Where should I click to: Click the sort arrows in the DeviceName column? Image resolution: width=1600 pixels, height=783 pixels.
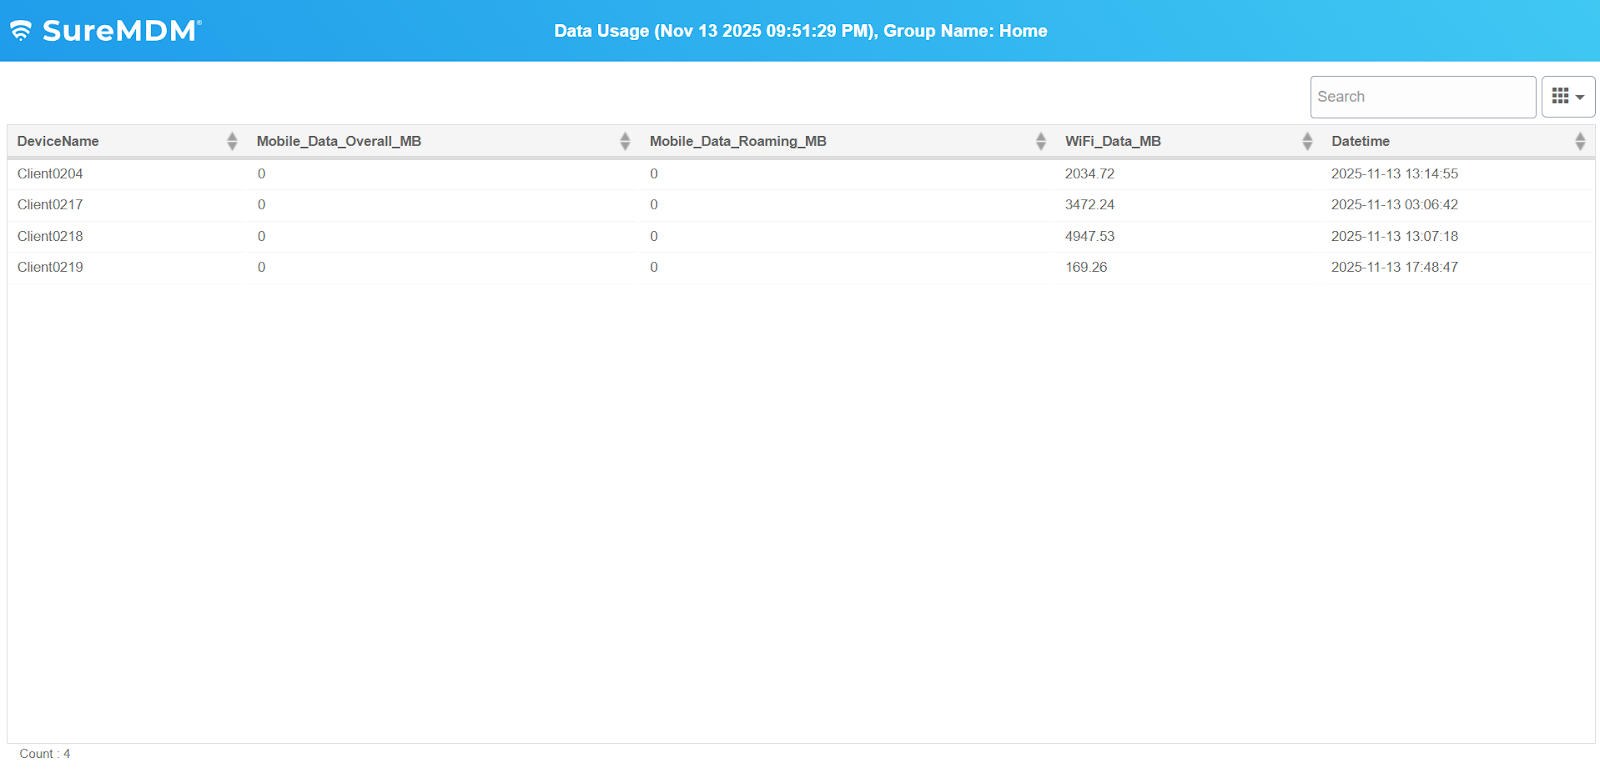coord(232,141)
